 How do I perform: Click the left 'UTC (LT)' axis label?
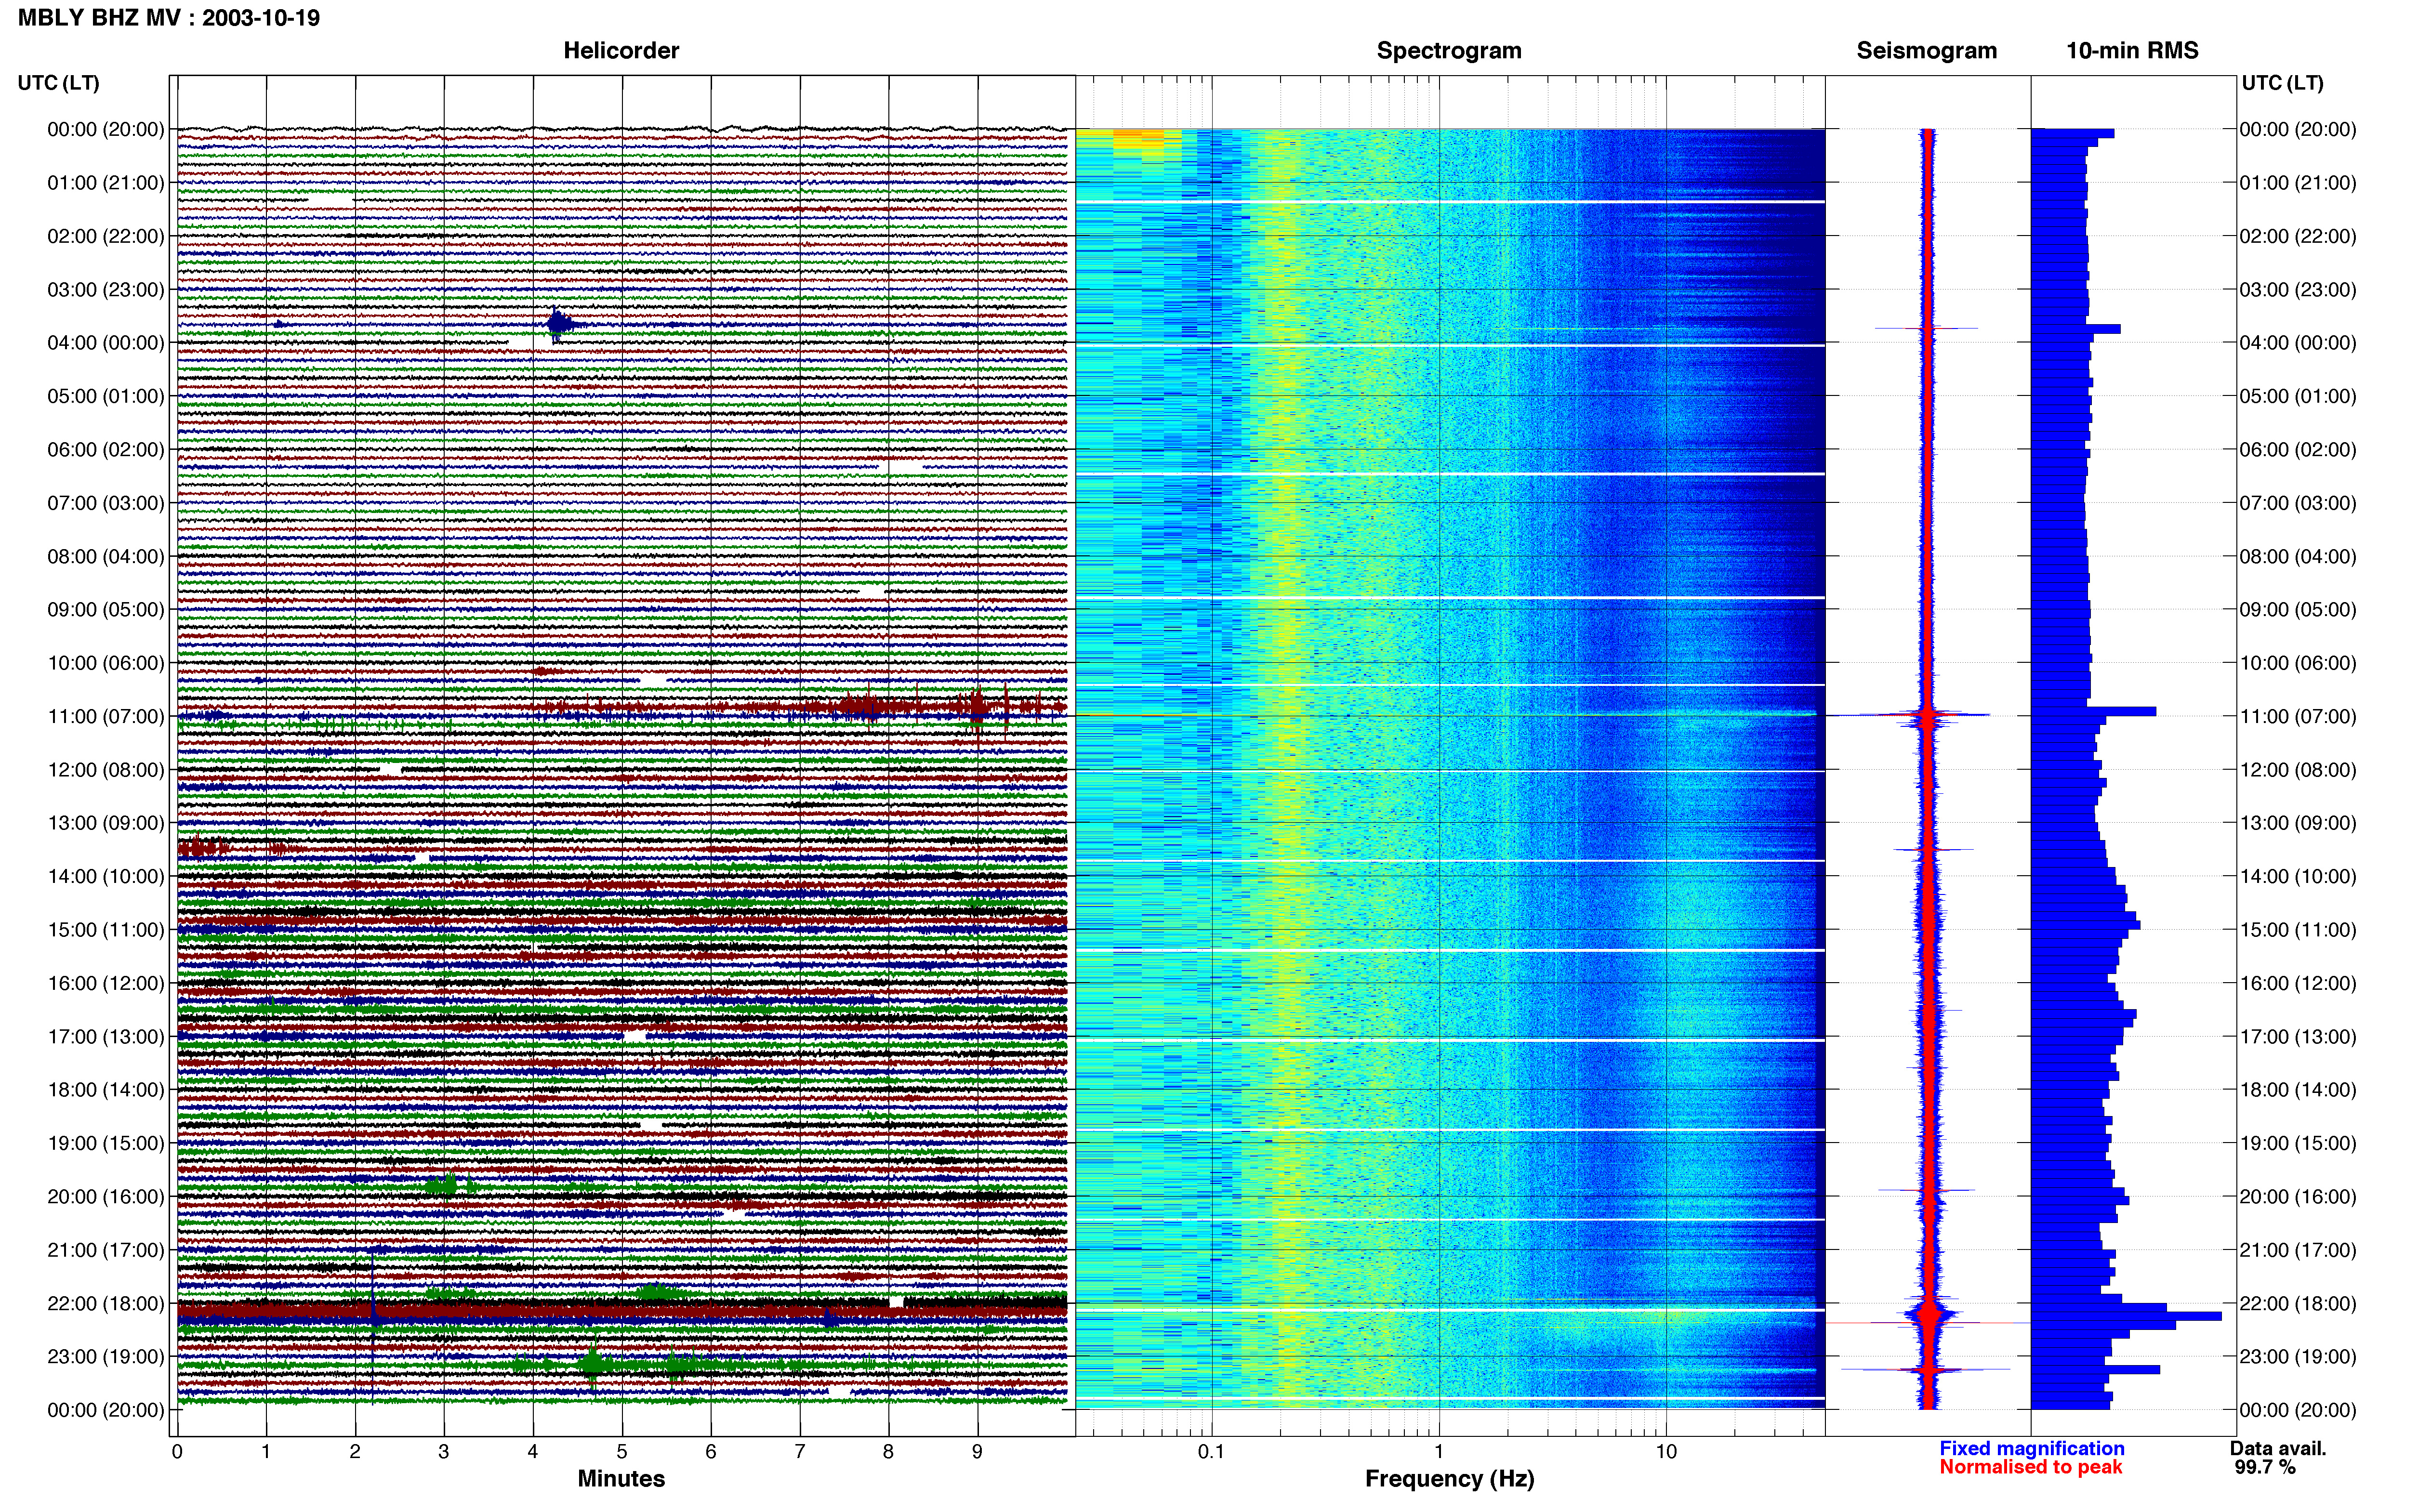coord(58,83)
